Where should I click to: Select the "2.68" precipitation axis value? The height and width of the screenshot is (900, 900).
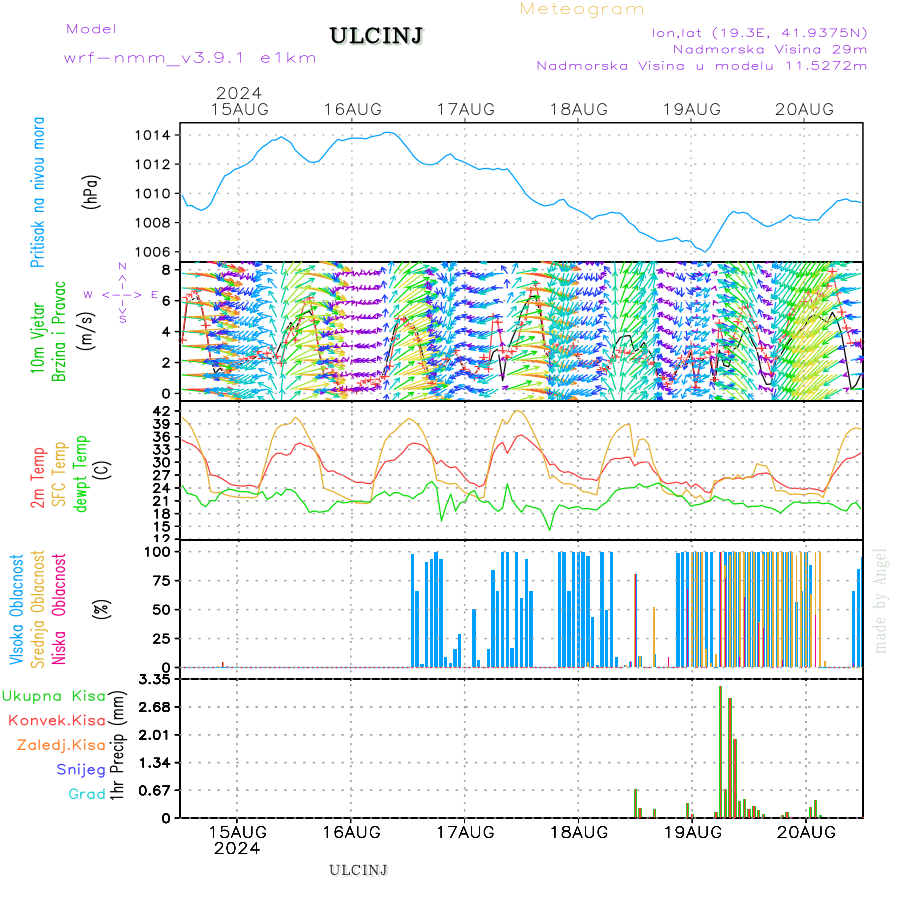pyautogui.click(x=155, y=707)
